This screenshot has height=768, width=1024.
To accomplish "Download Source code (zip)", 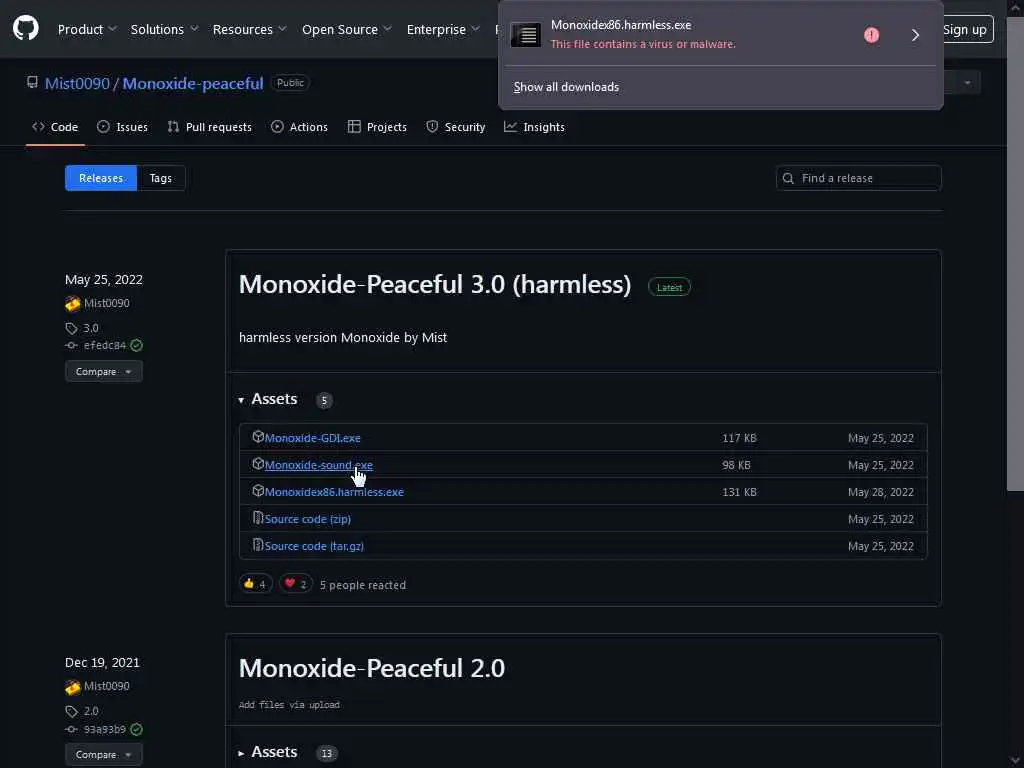I will (x=308, y=519).
